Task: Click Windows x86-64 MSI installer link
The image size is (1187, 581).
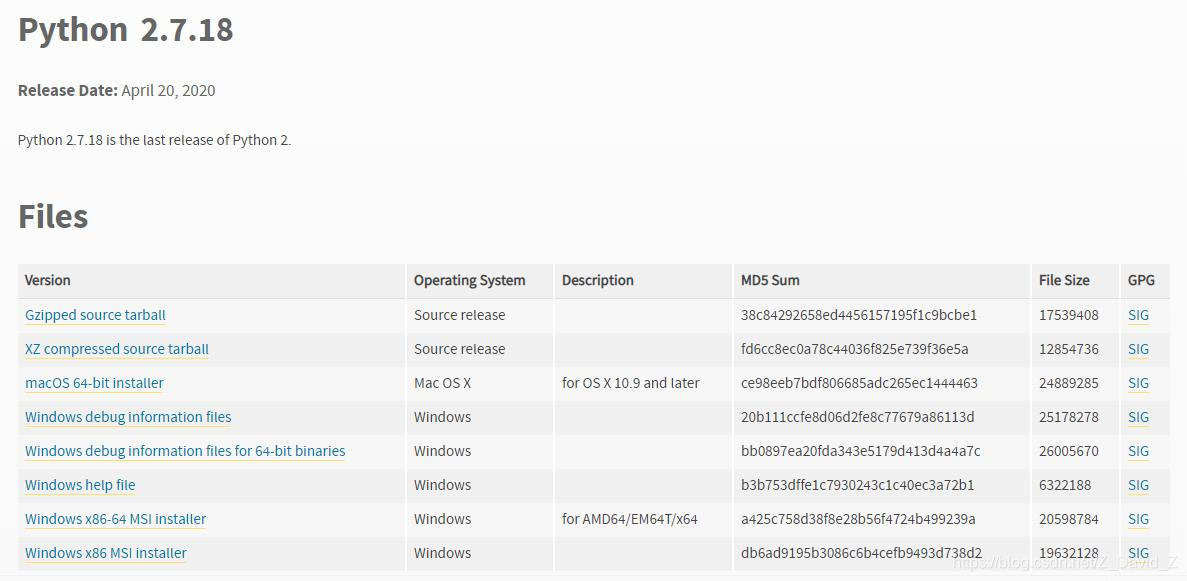Action: [x=115, y=520]
